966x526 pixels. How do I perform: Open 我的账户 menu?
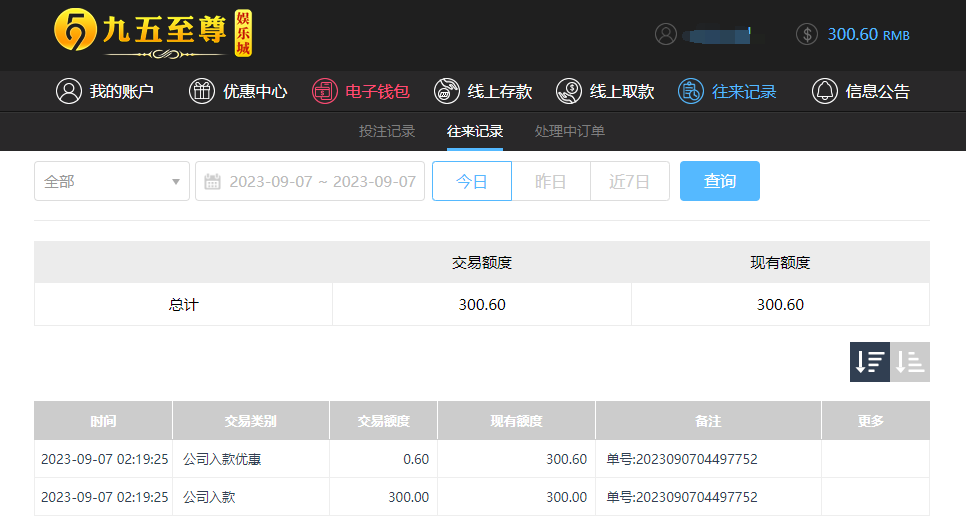click(105, 91)
